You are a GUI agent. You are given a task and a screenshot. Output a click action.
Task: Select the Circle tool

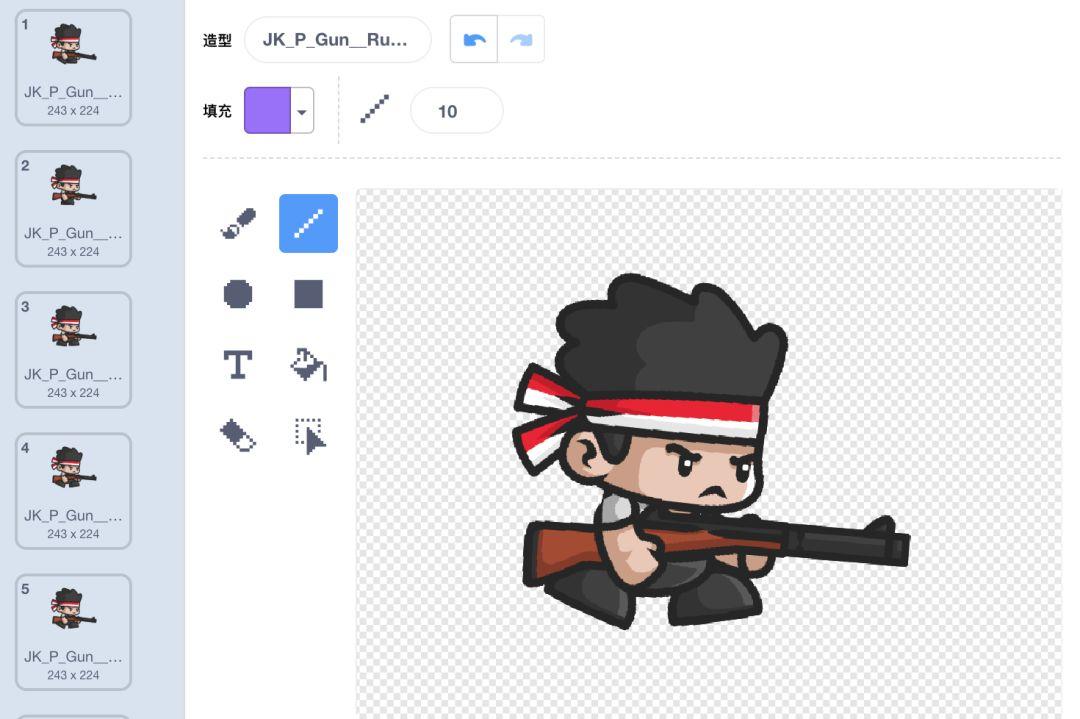click(238, 294)
